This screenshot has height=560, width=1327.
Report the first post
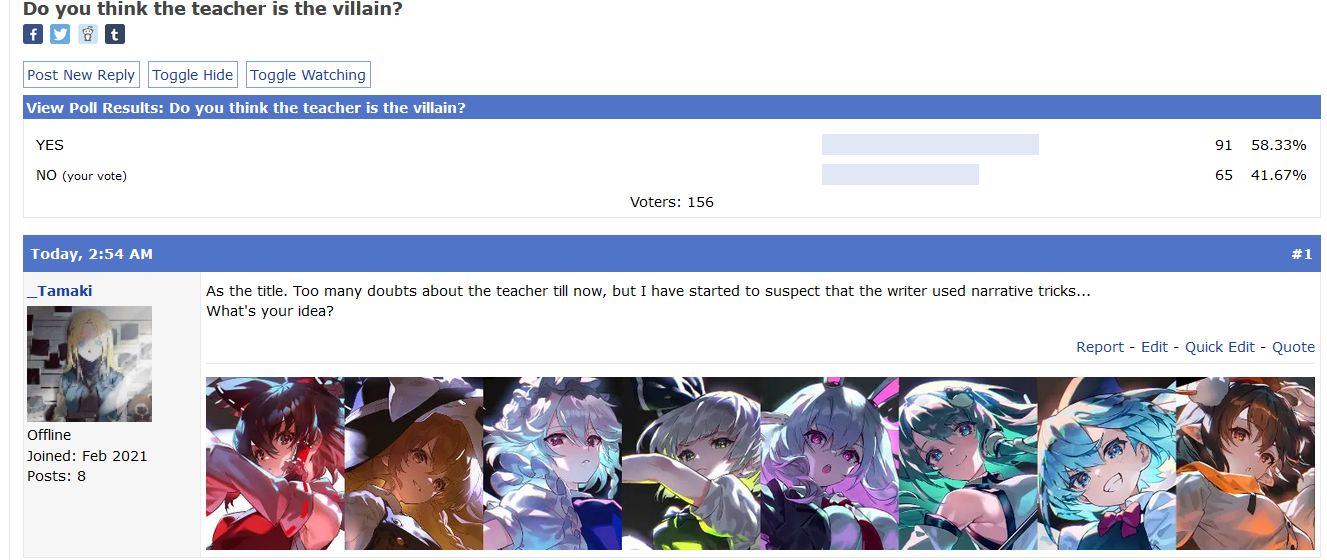[1100, 347]
